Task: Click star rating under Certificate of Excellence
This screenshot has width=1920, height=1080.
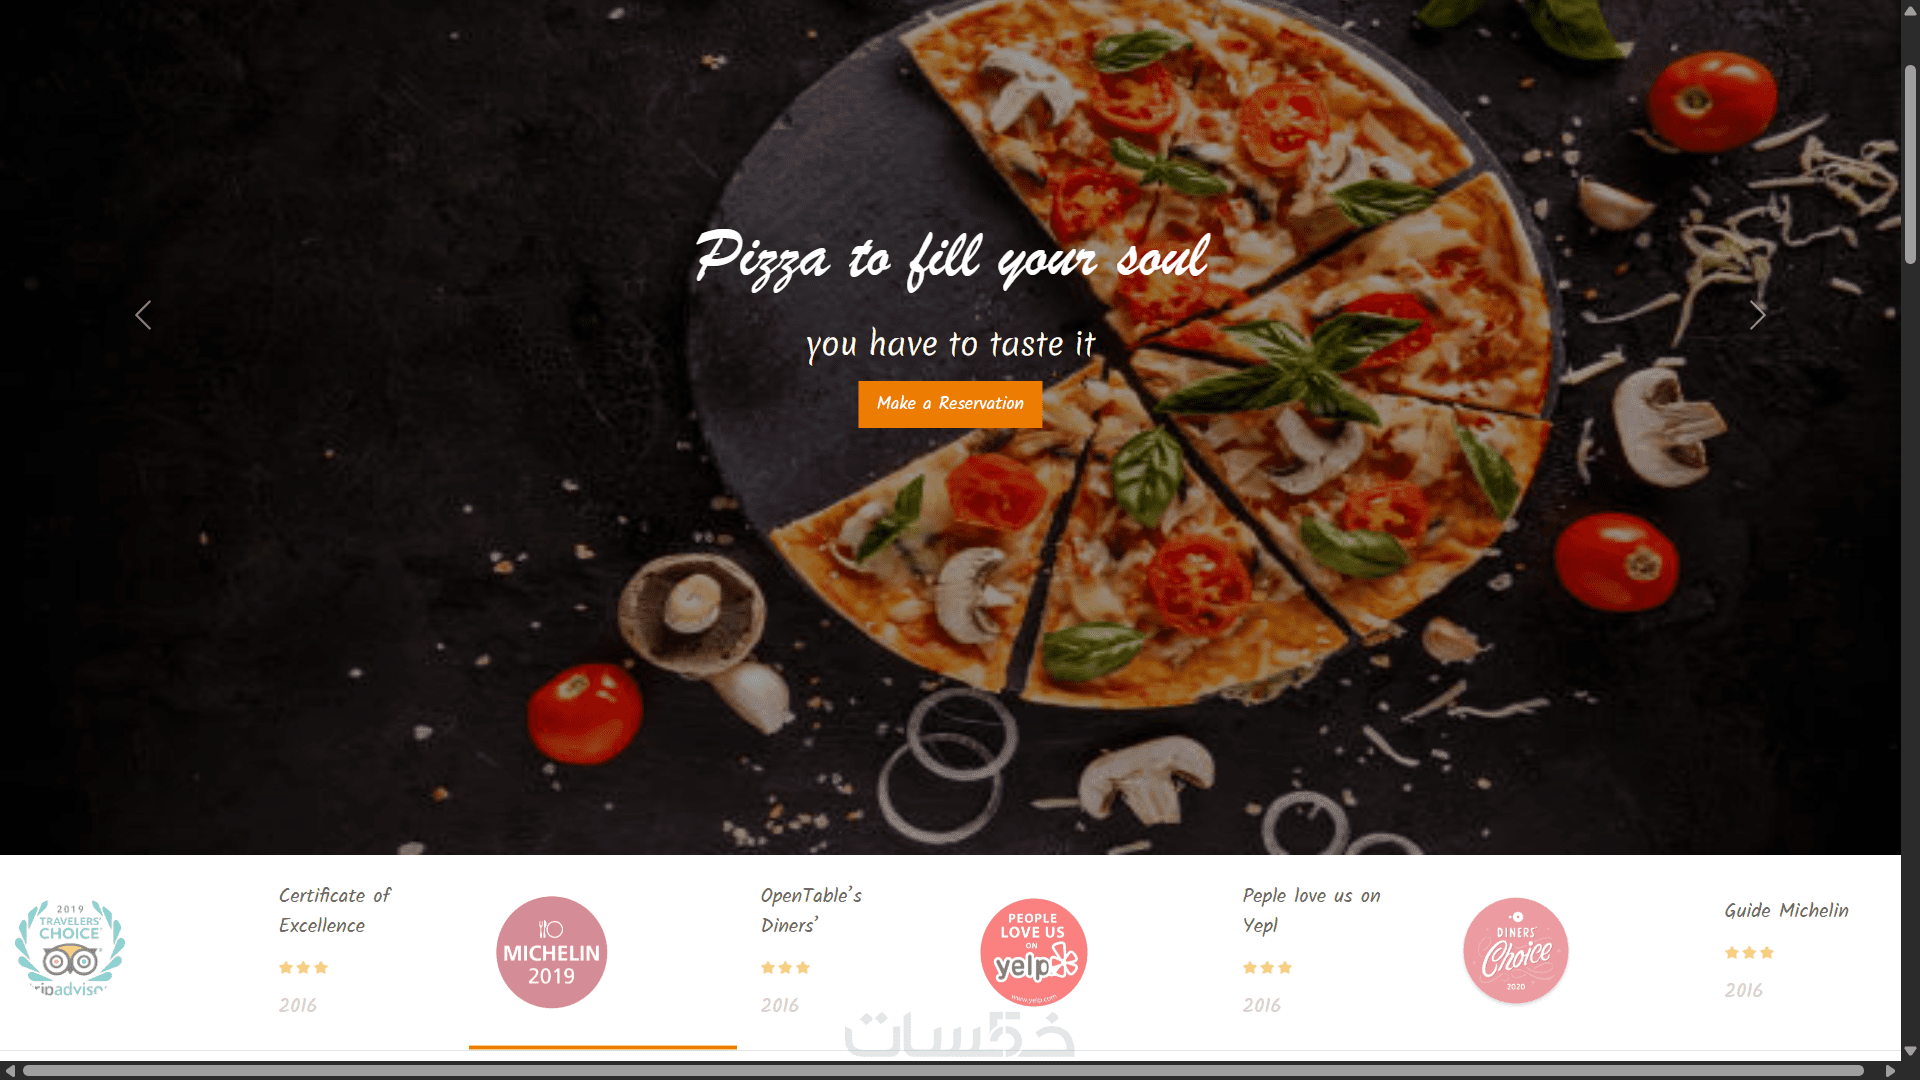Action: [x=303, y=968]
